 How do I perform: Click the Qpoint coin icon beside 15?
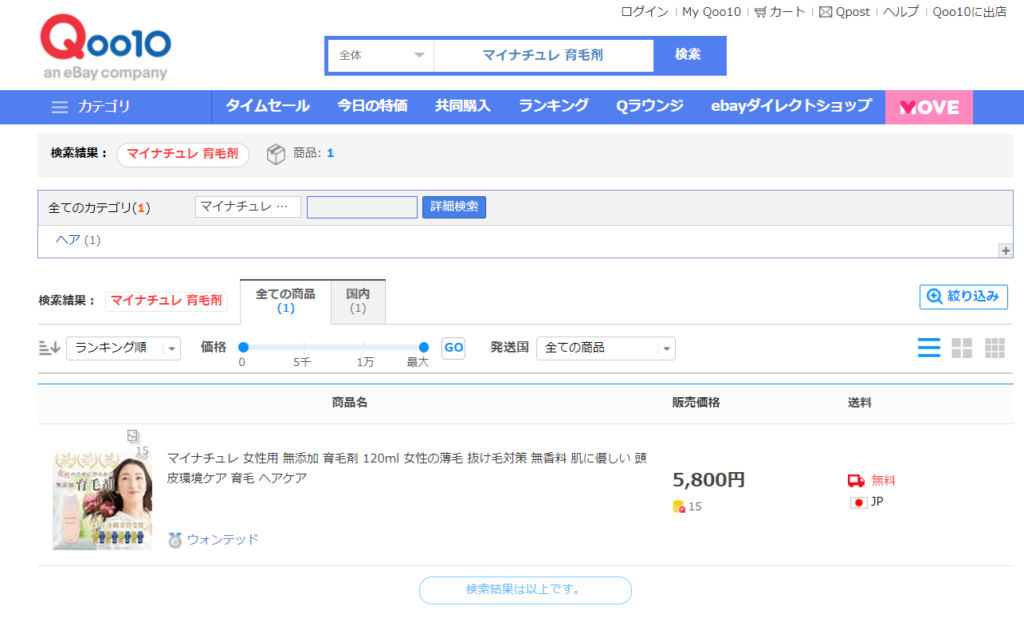coord(679,506)
